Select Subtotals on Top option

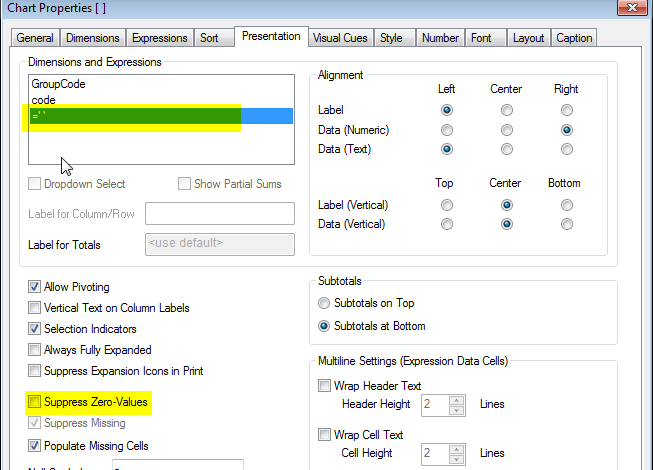(x=324, y=303)
